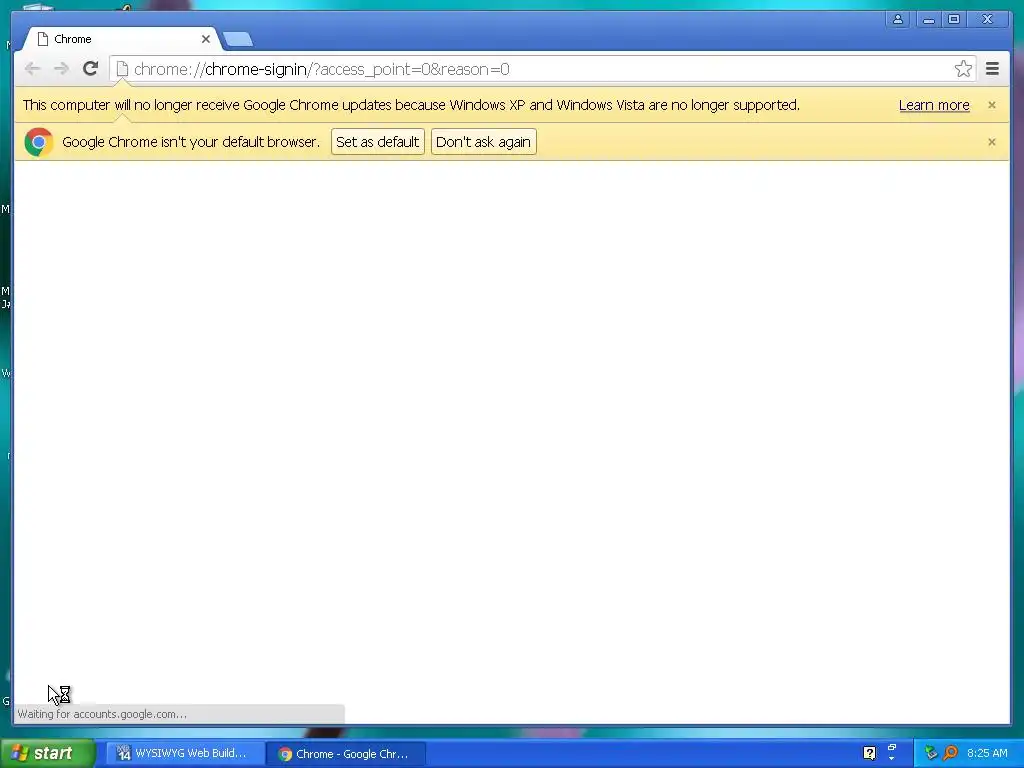Select Chrome - Google Chrome taskbar item
The image size is (1024, 768).
(346, 753)
